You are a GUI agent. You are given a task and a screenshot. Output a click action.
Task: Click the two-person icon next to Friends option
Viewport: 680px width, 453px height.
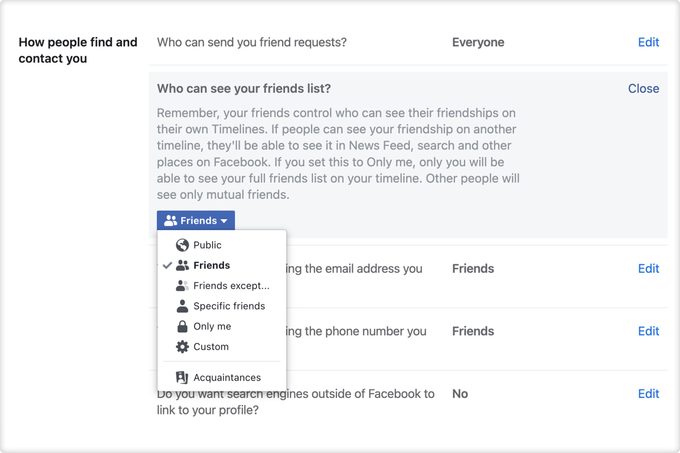(182, 266)
